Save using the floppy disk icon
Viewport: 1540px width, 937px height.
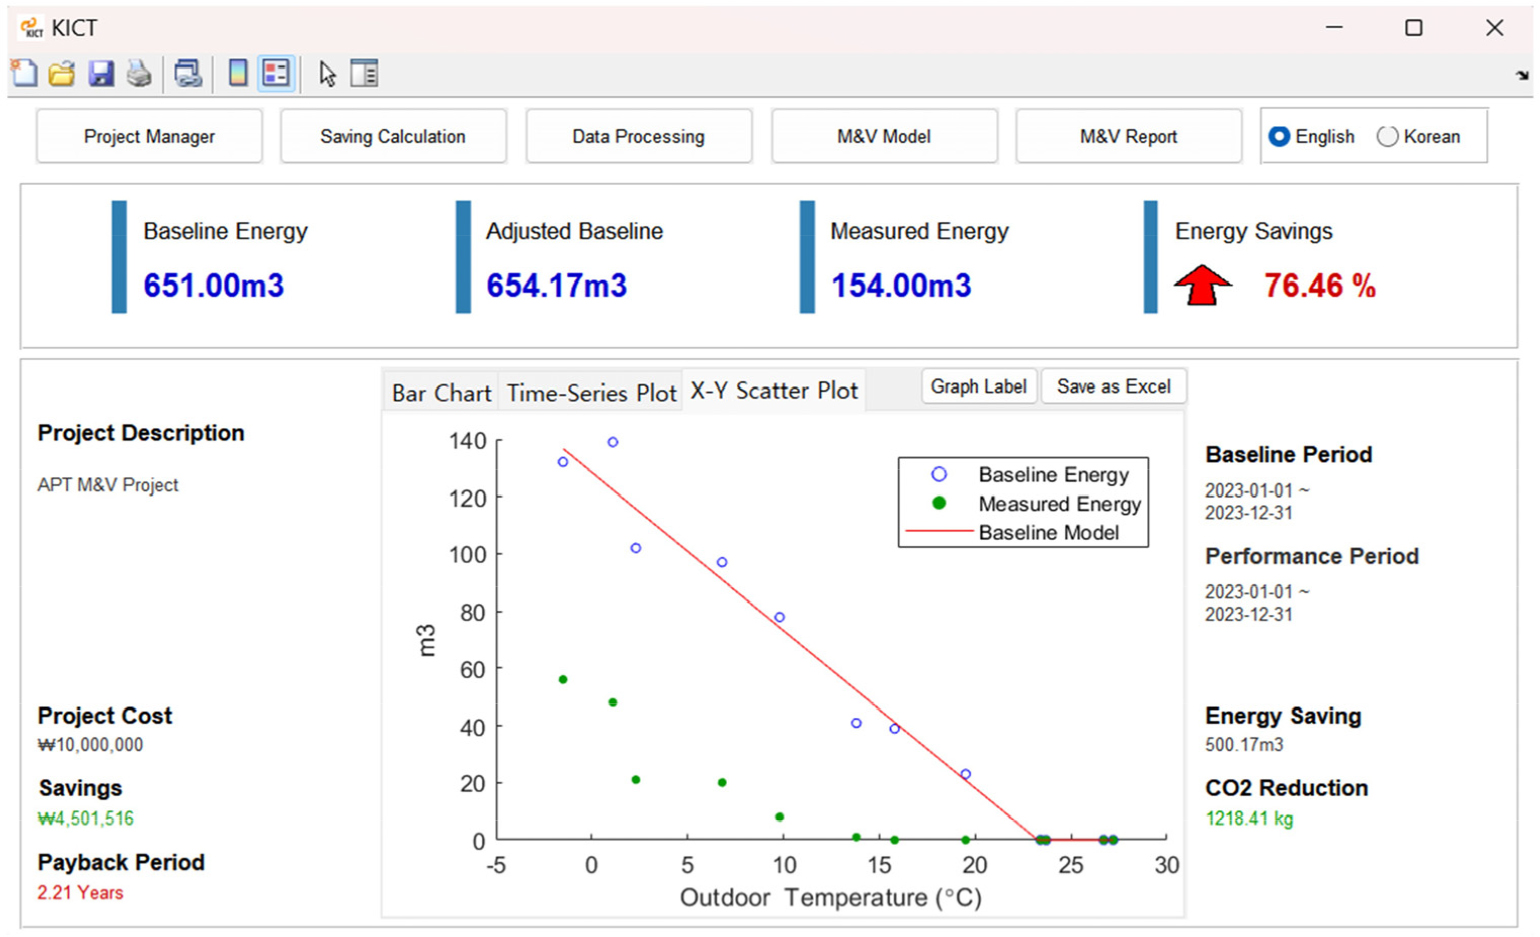100,73
